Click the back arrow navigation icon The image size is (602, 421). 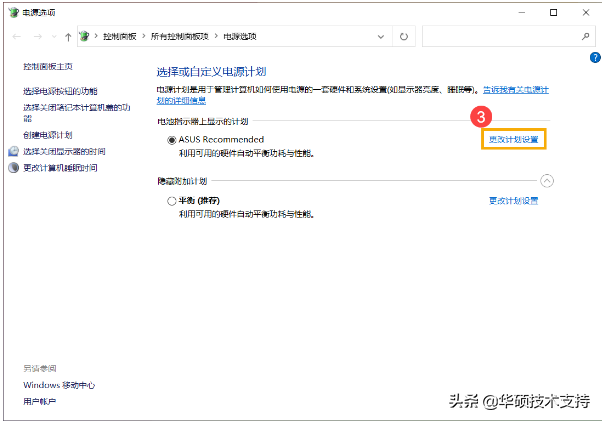[17, 36]
